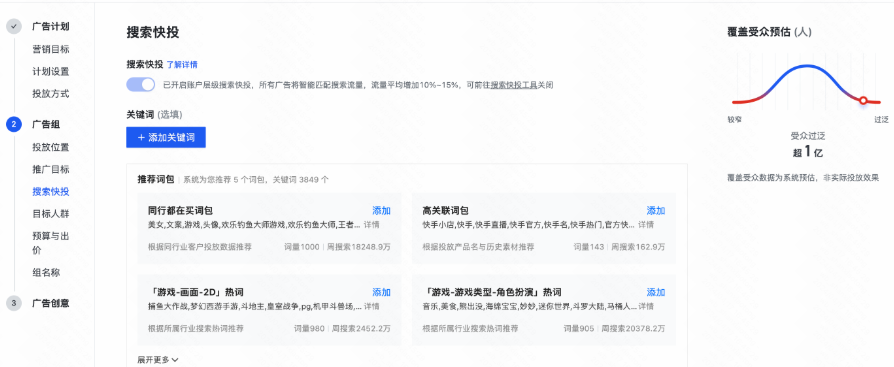Image resolution: width=894 pixels, height=367 pixels.
Task: Toggle the 搜索快投 switch off
Action: pyautogui.click(x=140, y=85)
